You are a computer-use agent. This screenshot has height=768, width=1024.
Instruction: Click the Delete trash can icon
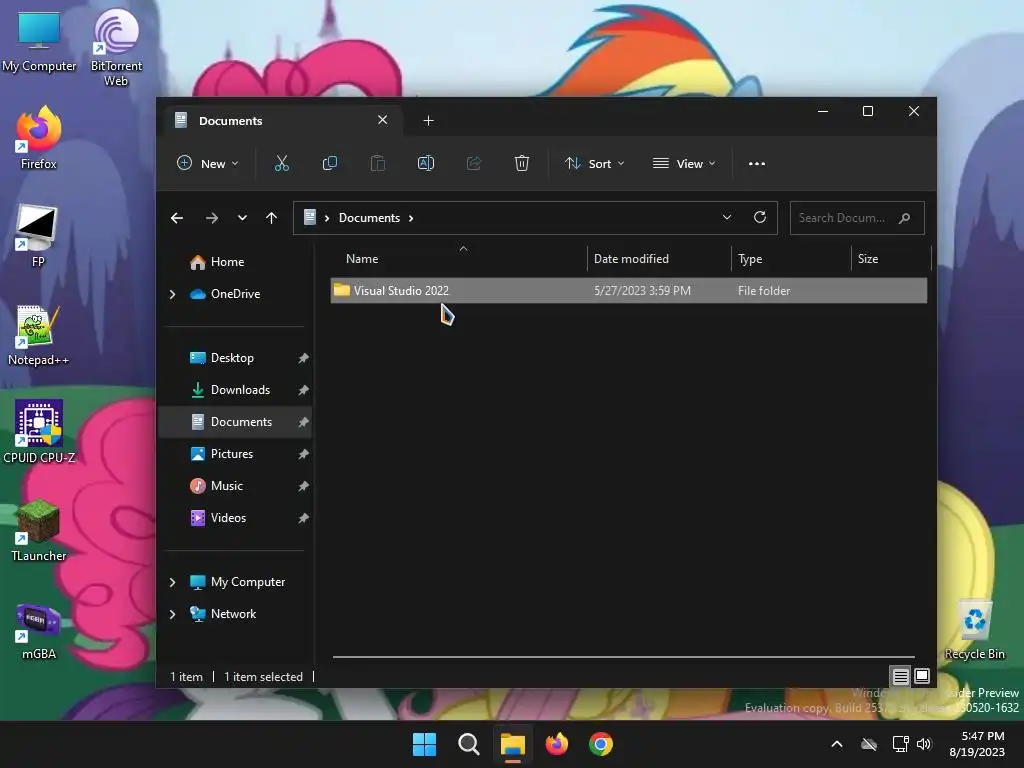(522, 163)
